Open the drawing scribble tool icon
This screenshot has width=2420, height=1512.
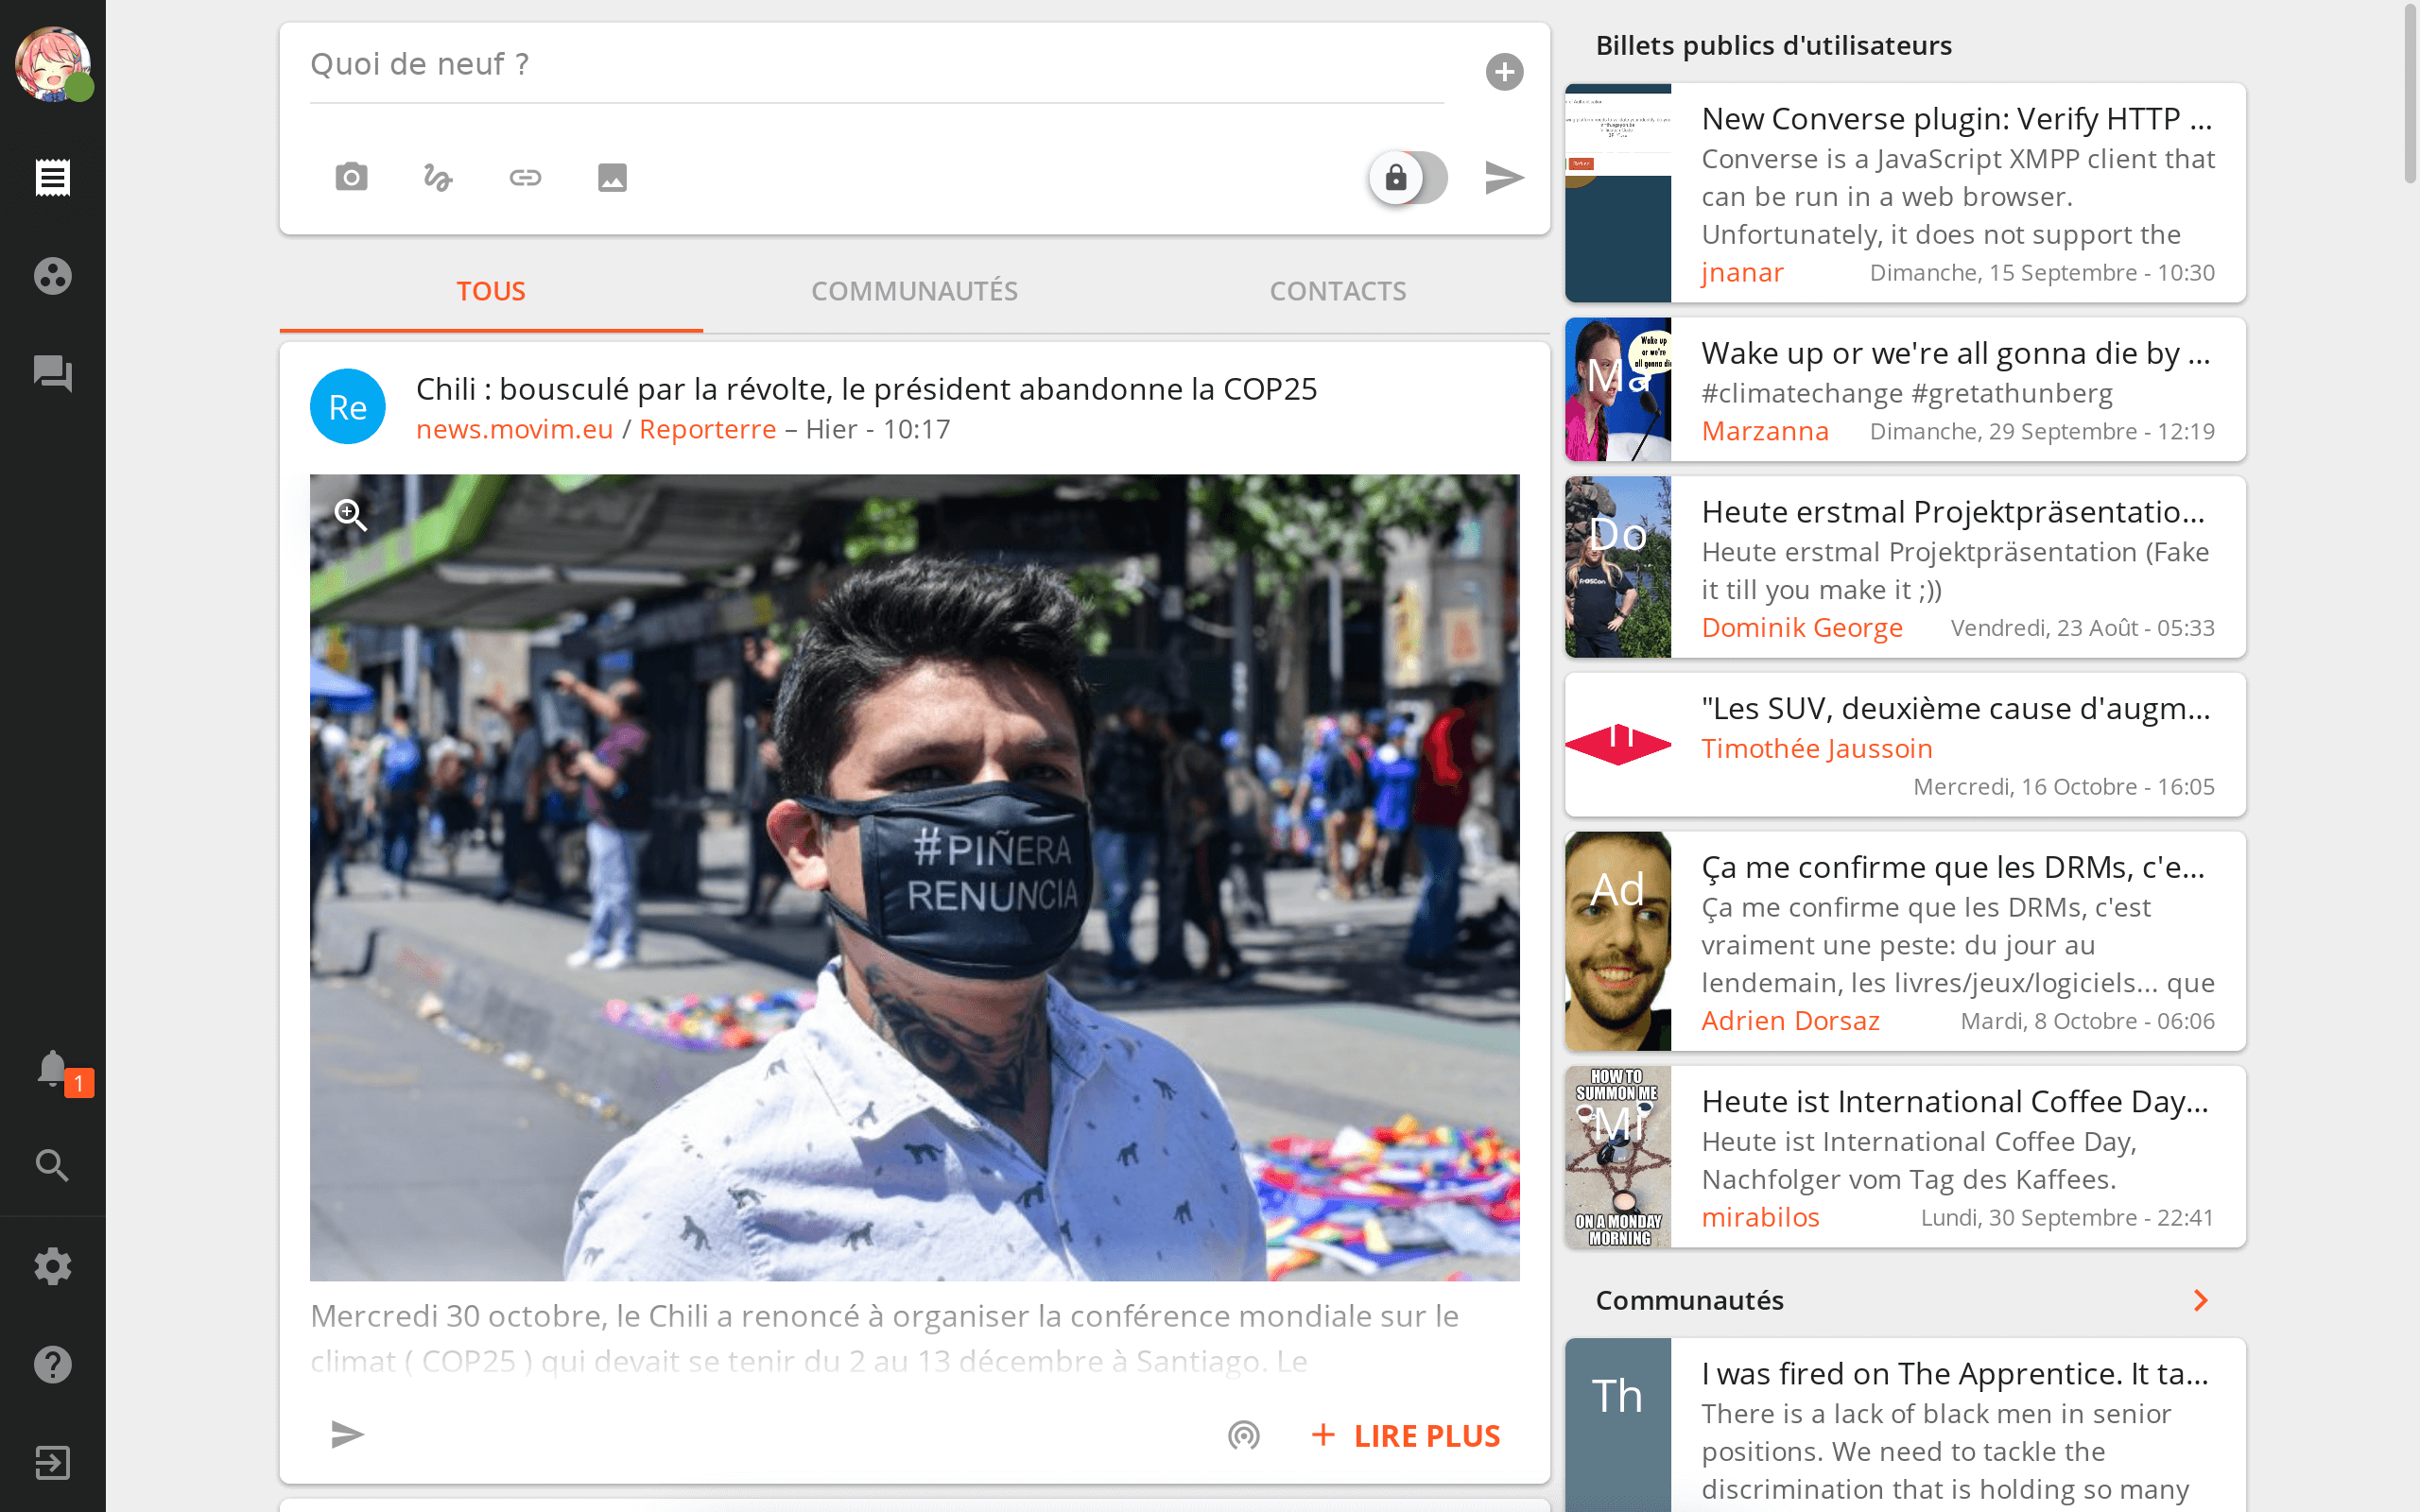coord(438,177)
